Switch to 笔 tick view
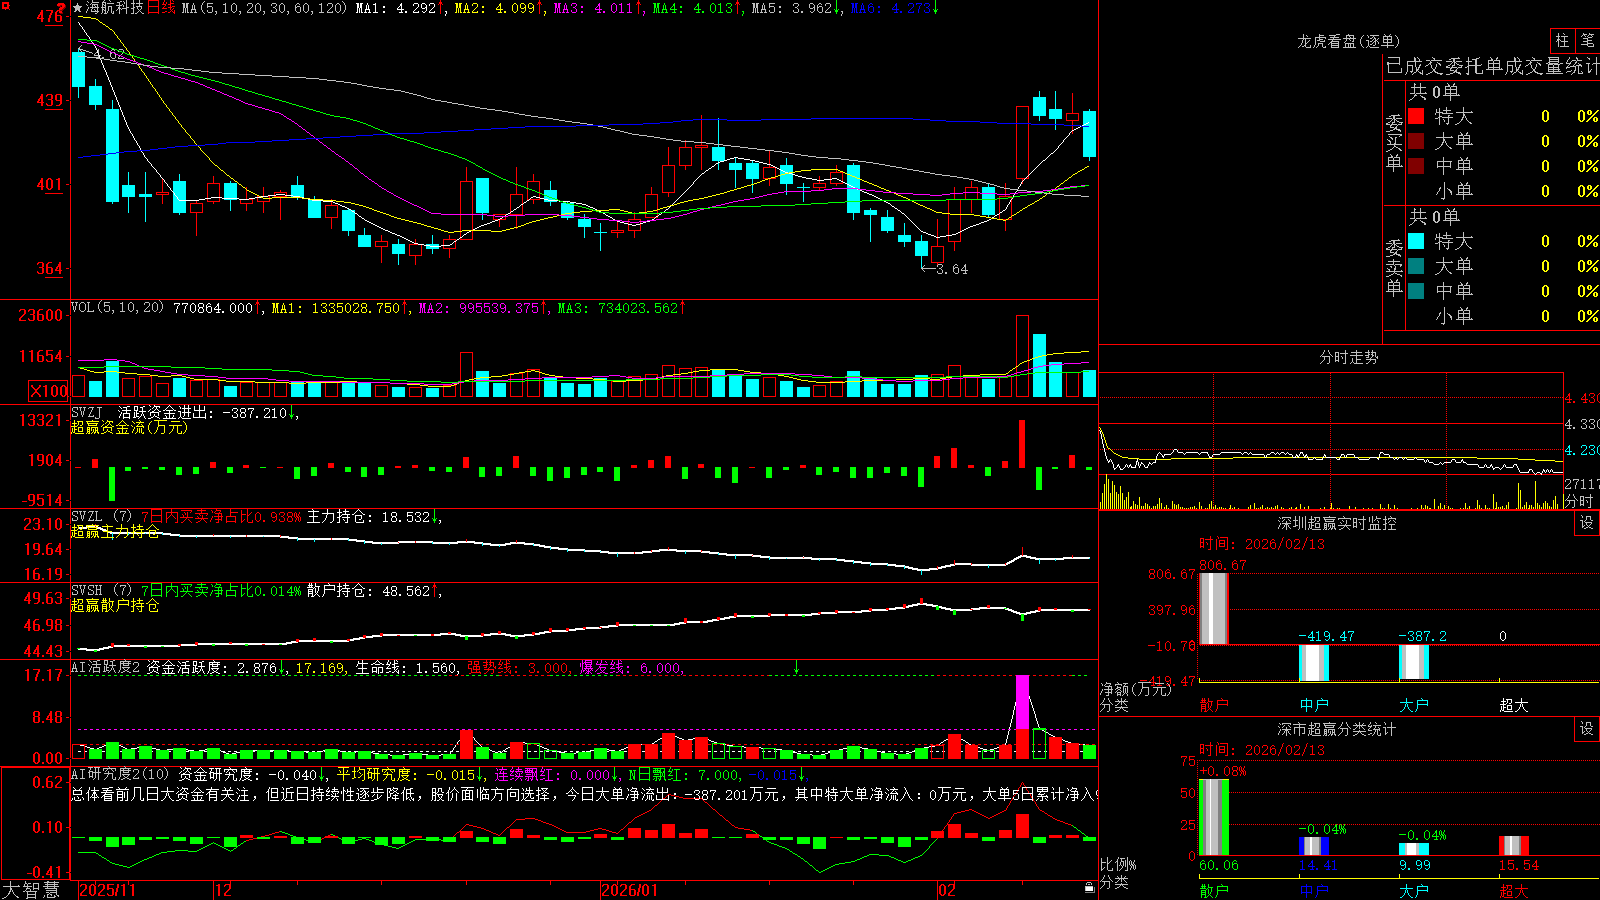This screenshot has width=1600, height=900. pos(1588,41)
